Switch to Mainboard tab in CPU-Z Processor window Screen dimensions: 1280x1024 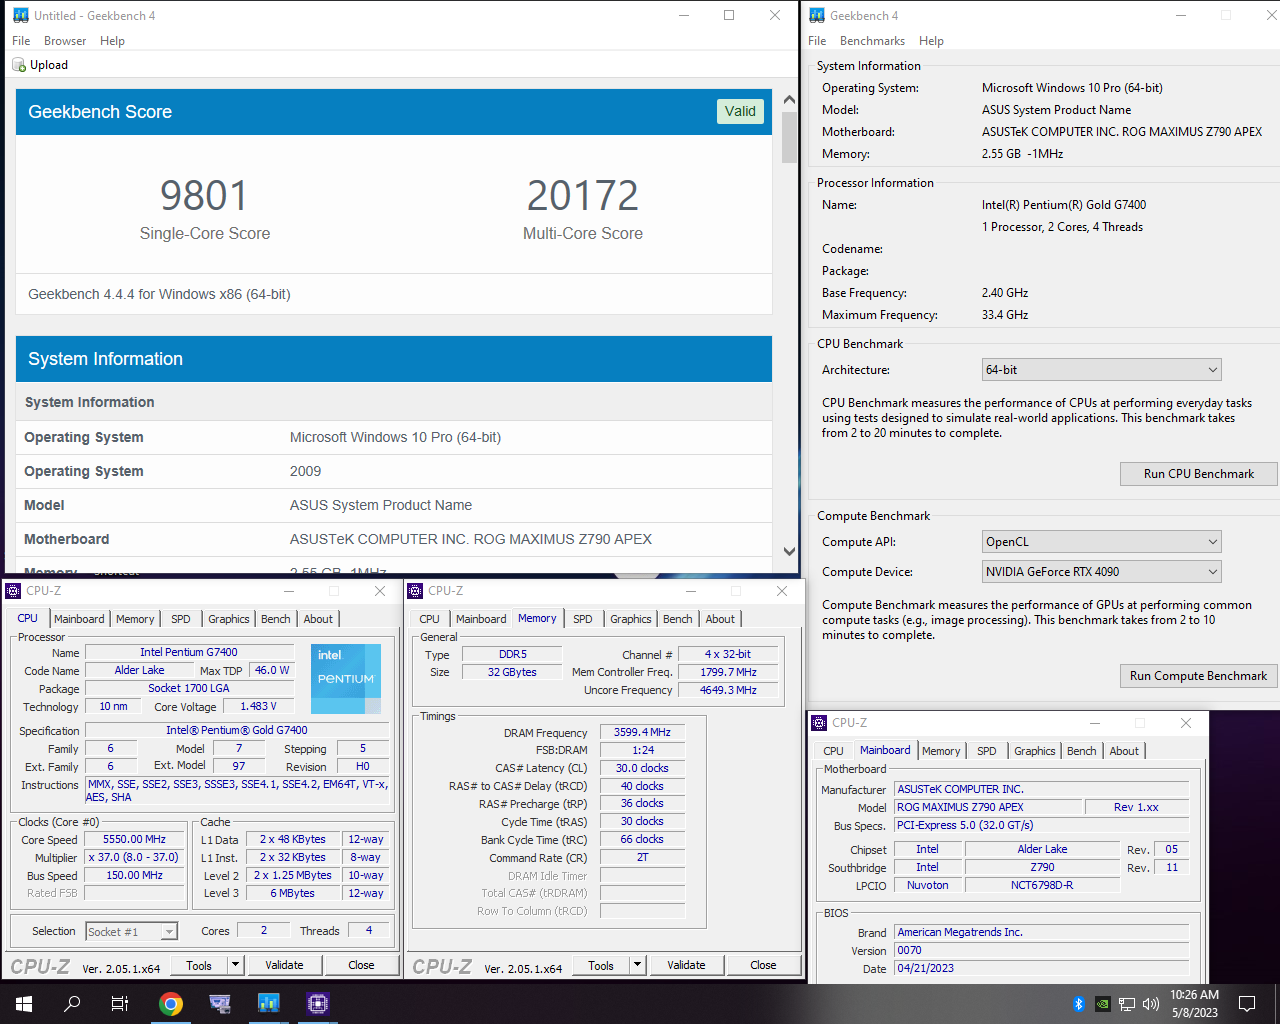click(x=79, y=620)
